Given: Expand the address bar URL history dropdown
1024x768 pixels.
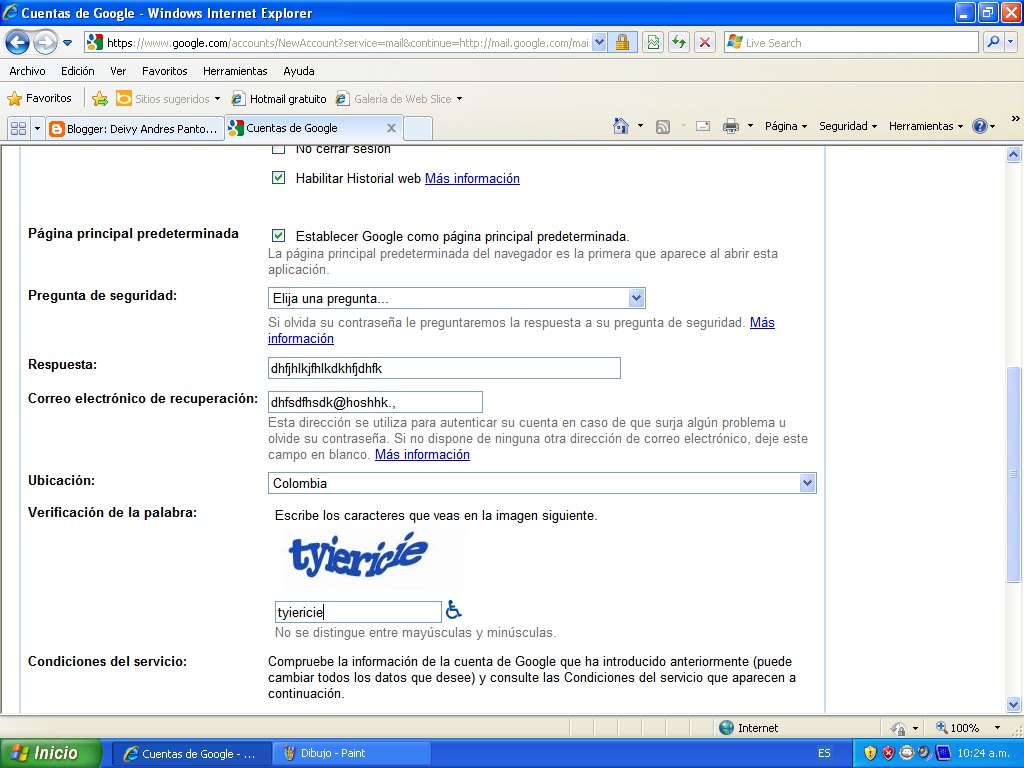Looking at the screenshot, I should click(599, 43).
